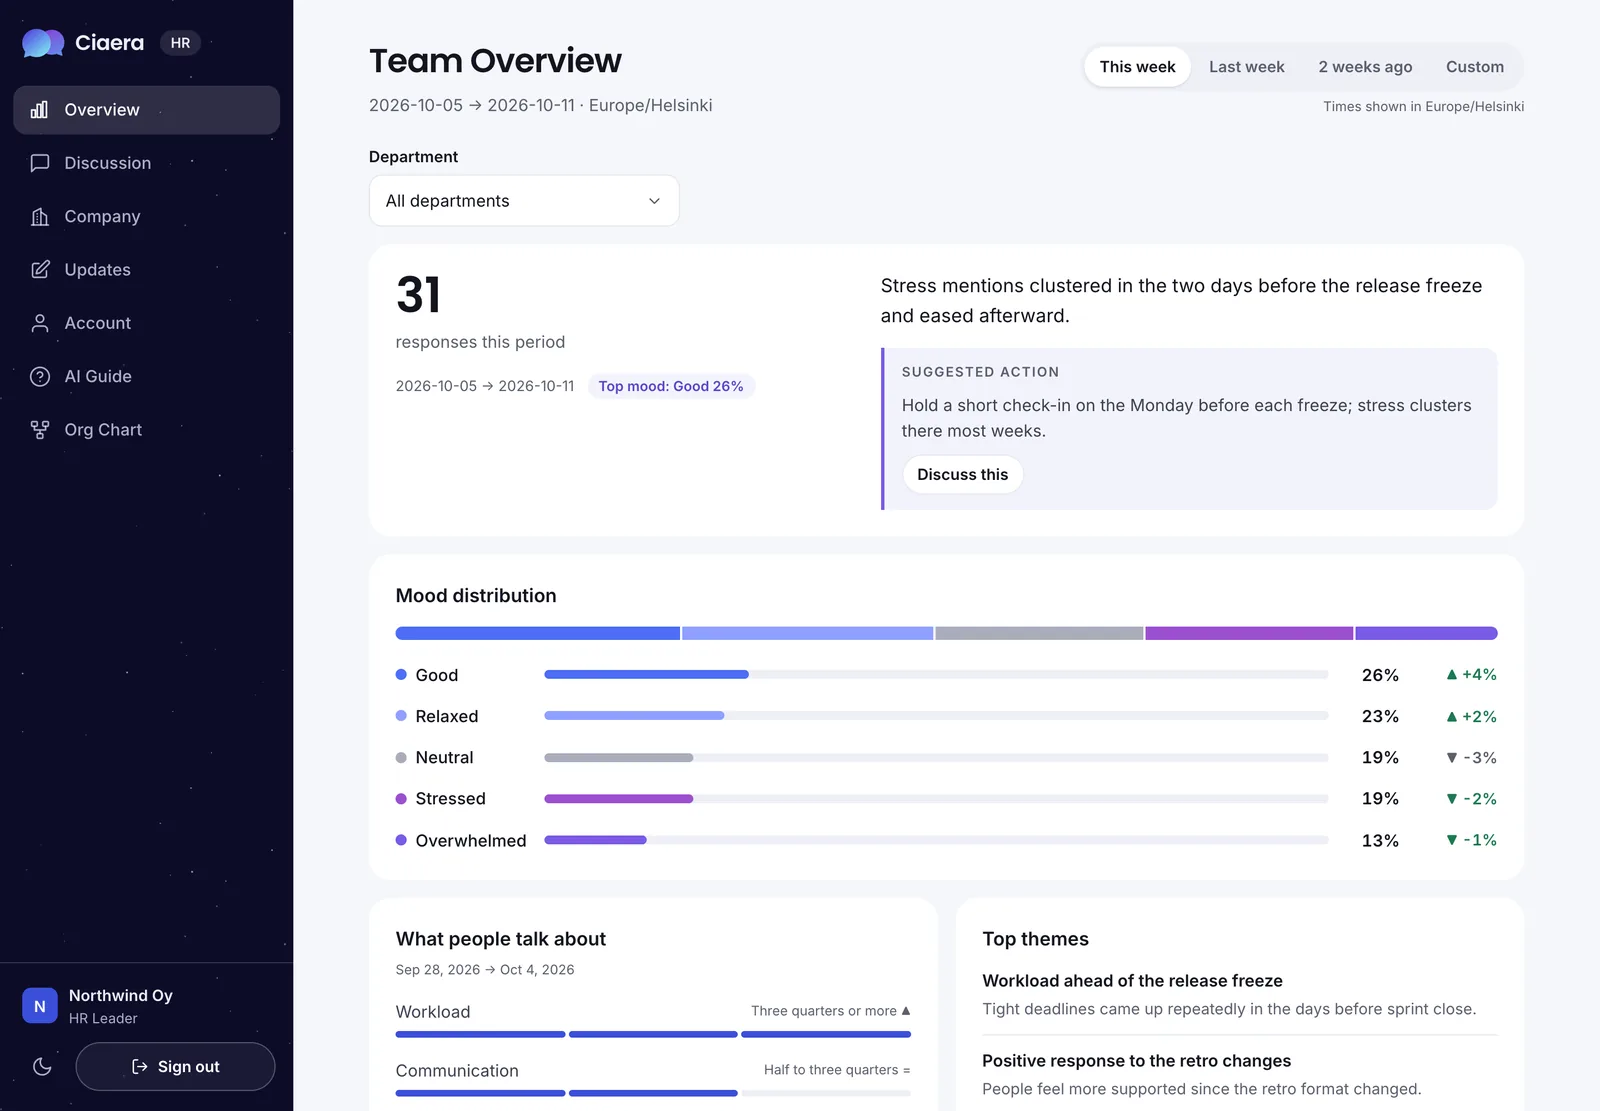This screenshot has width=1600, height=1111.
Task: Click the Account person icon
Action: click(x=40, y=323)
